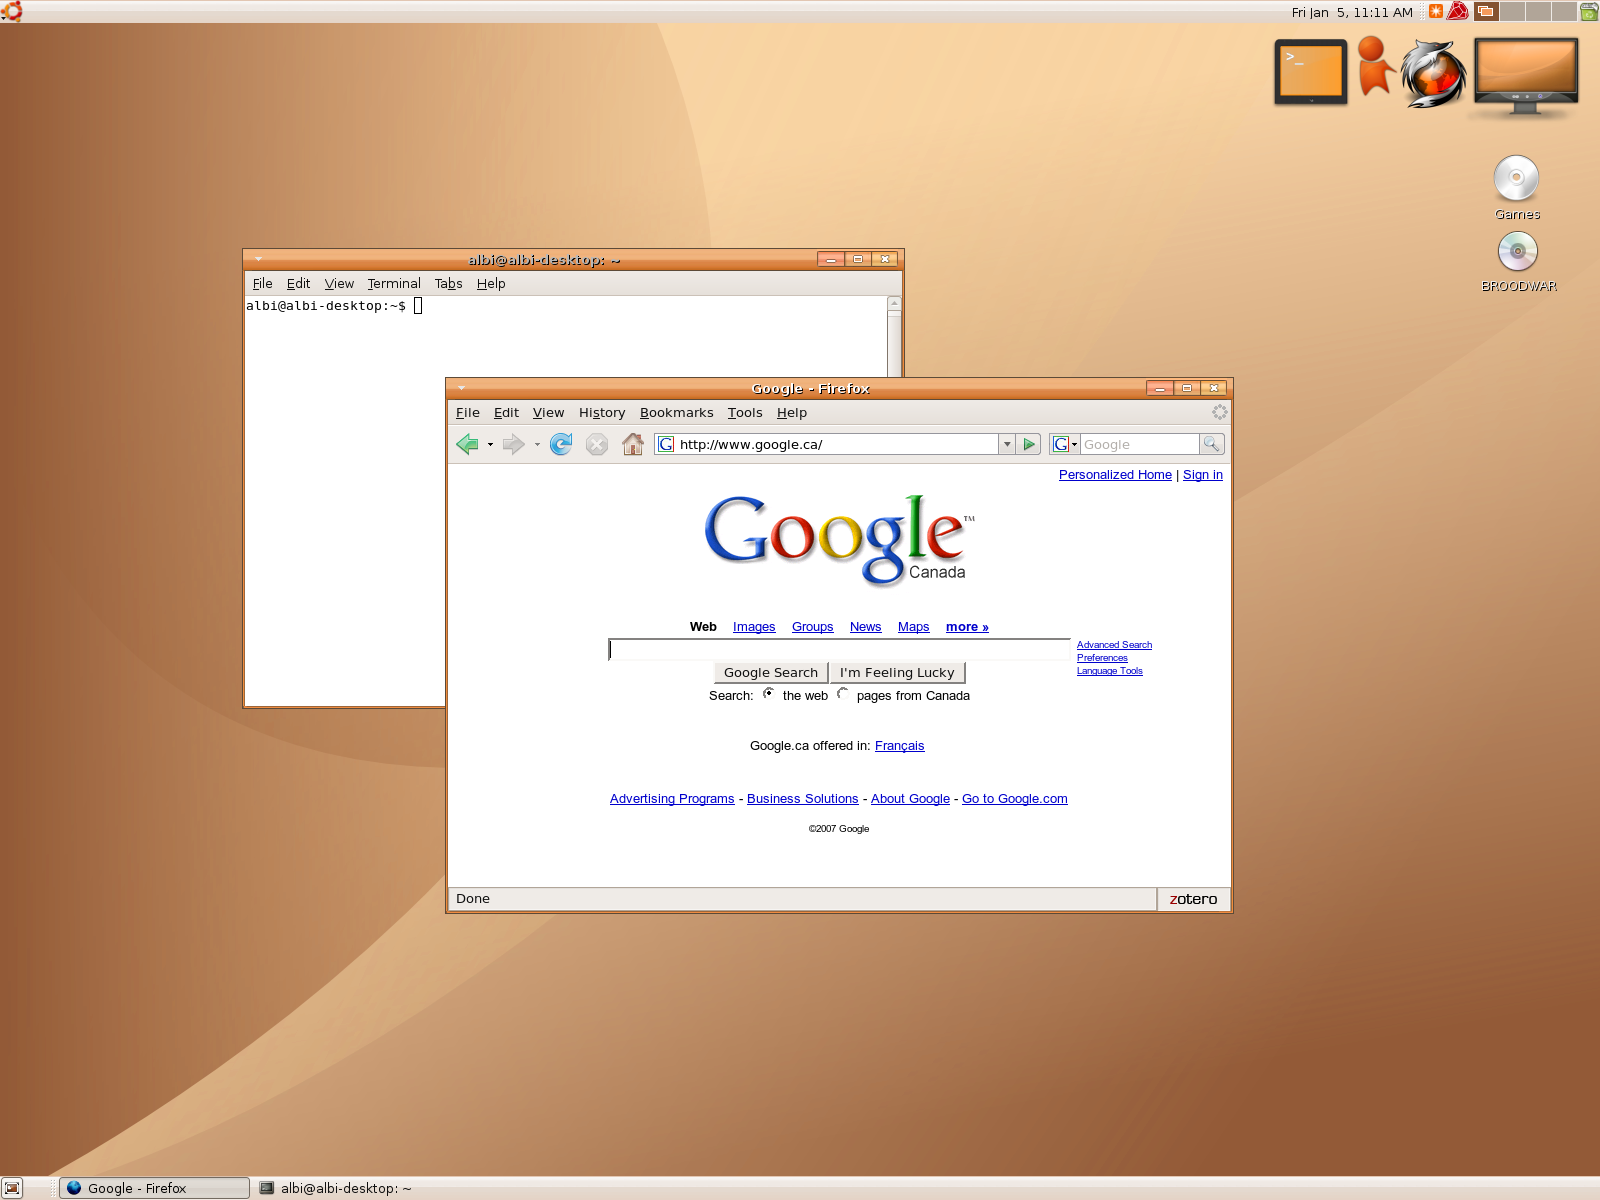The width and height of the screenshot is (1600, 1200).
Task: Click the Business Solutions link
Action: (803, 799)
